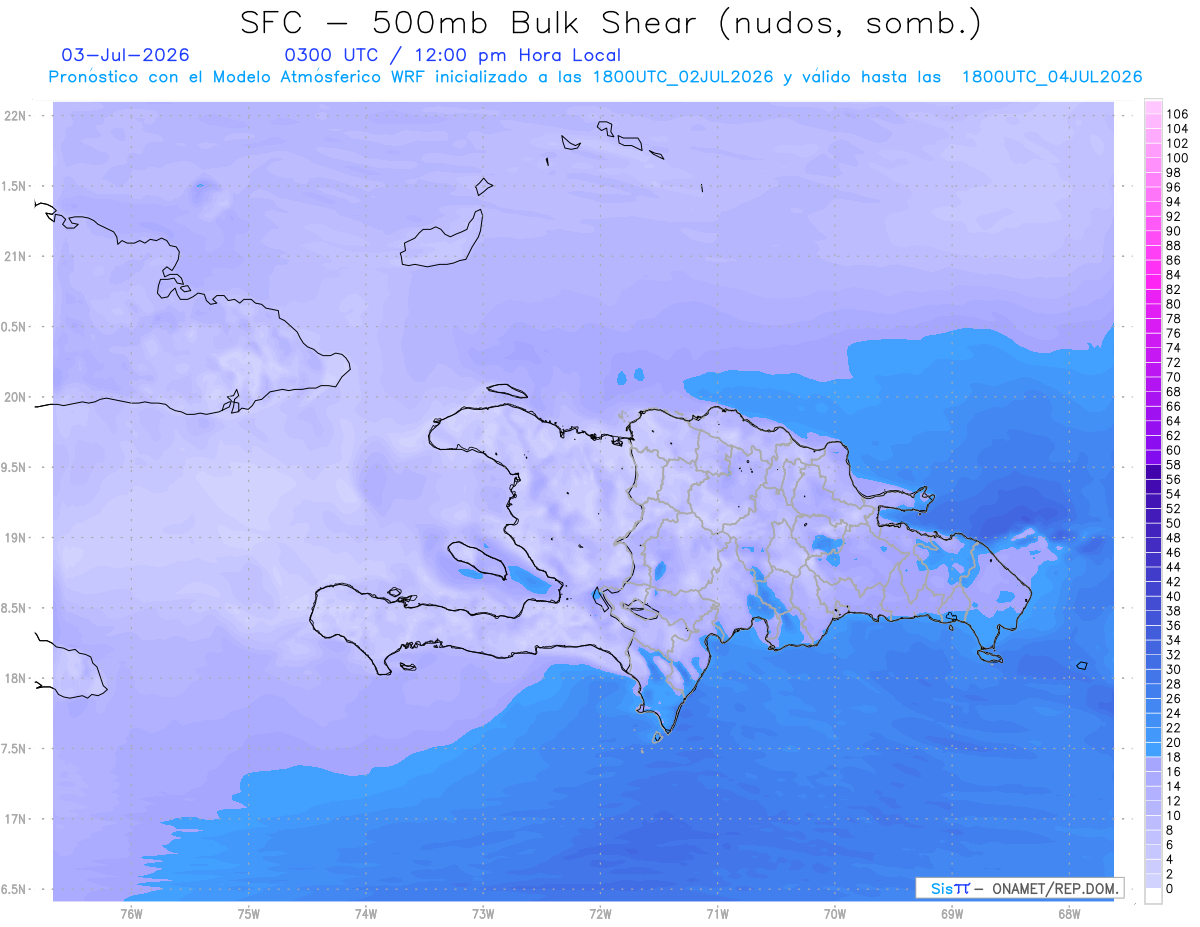This screenshot has height=927, width=1200.
Task: Pick the colorbar swatch between 58 and 60
Action: click(1153, 457)
